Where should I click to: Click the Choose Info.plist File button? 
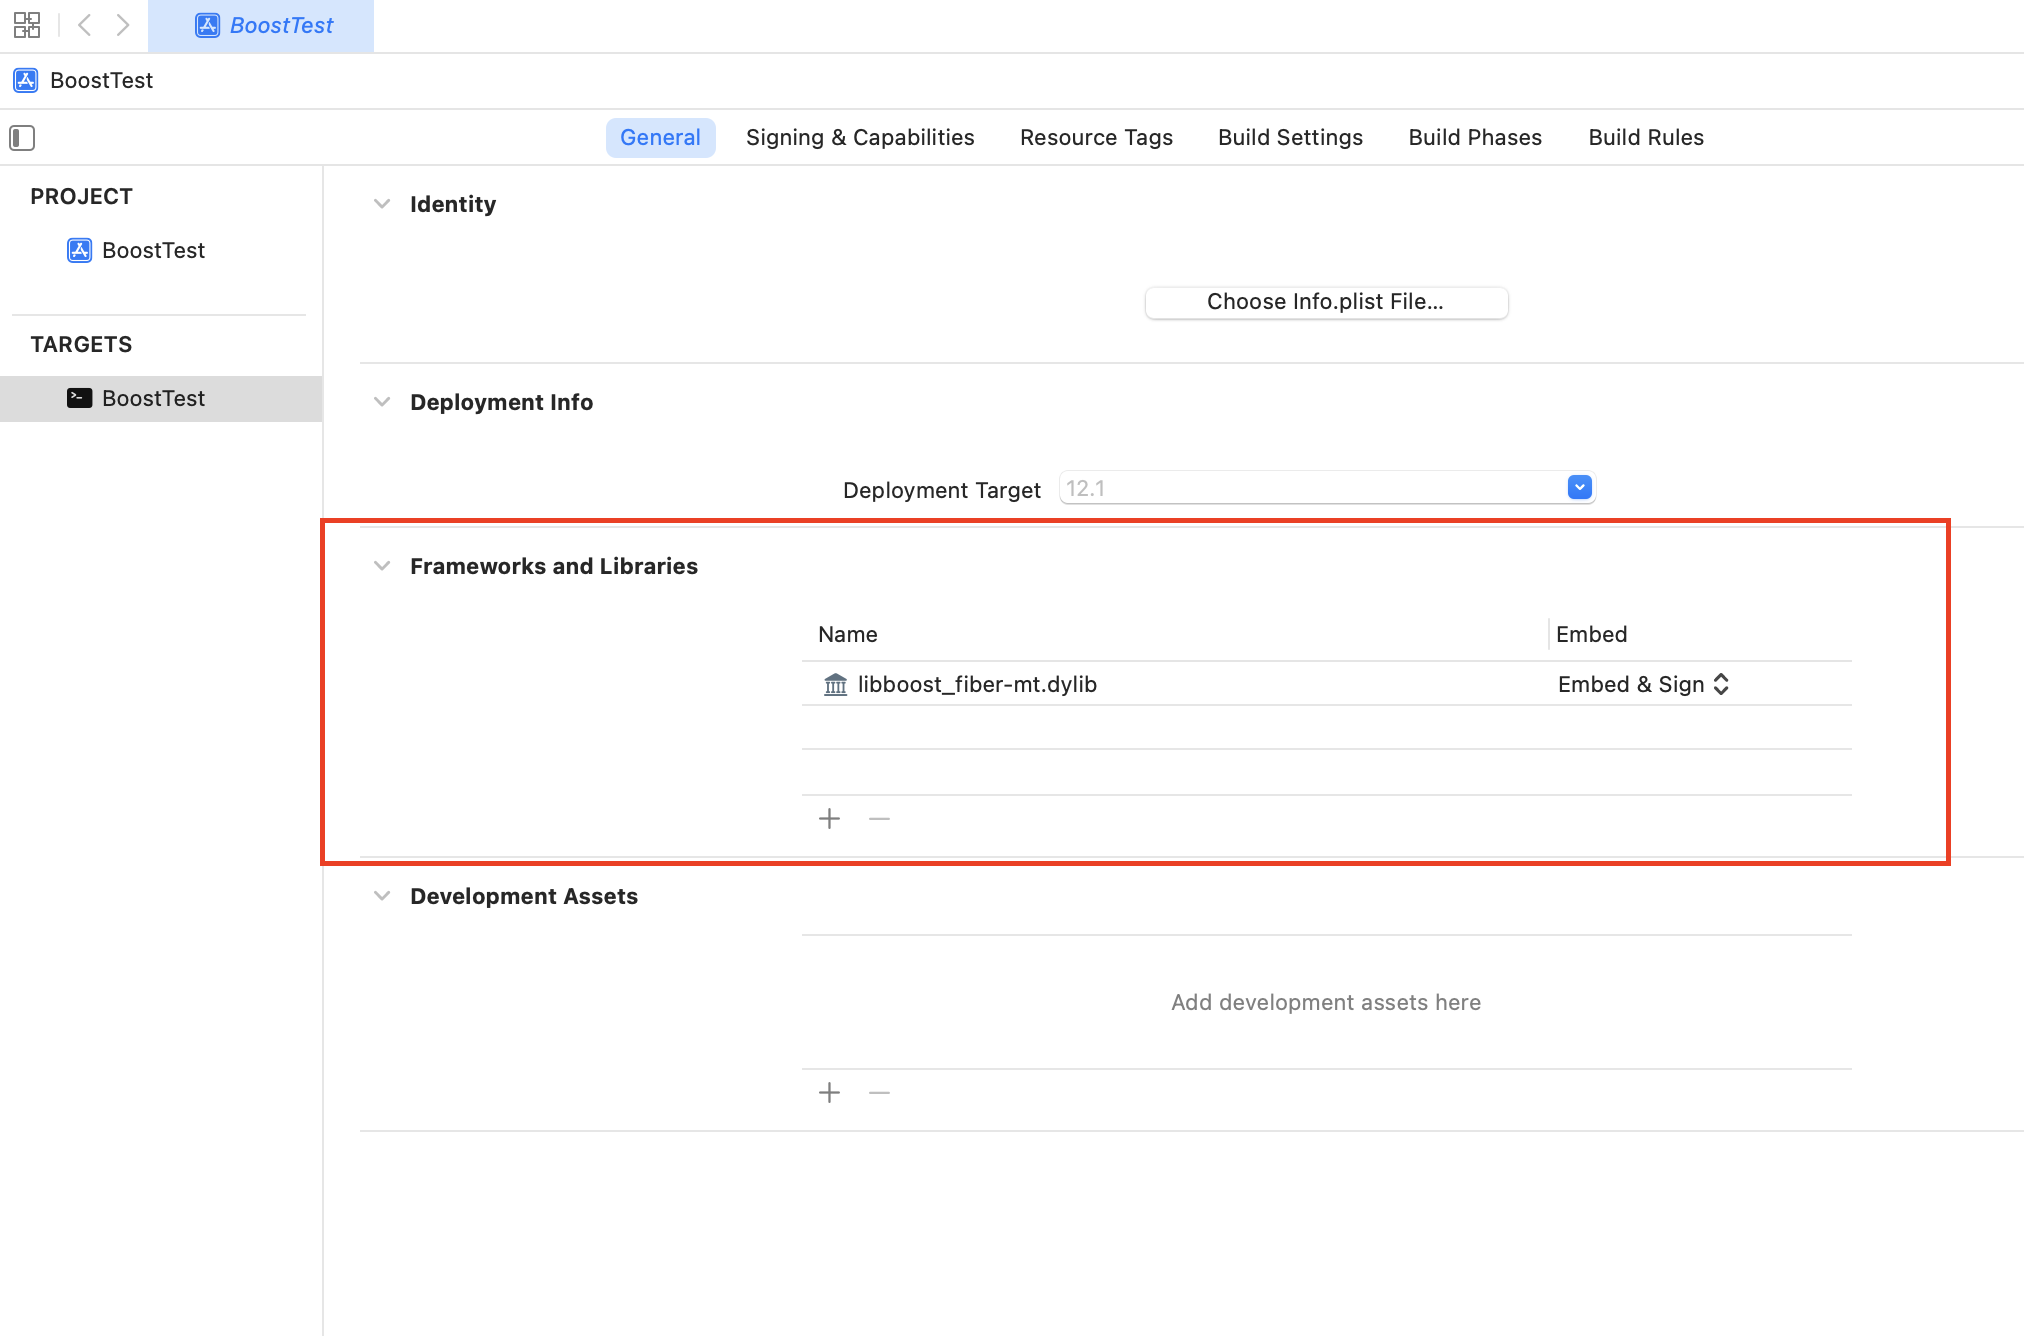coord(1326,302)
